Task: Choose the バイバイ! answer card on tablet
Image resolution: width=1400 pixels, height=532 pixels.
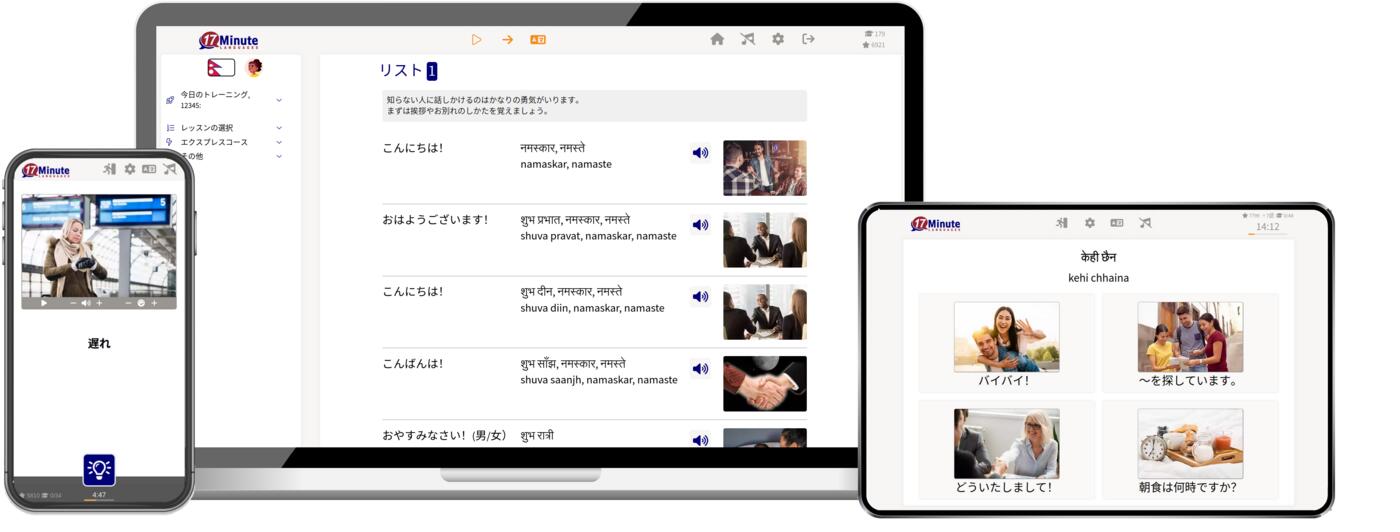Action: coord(1006,343)
